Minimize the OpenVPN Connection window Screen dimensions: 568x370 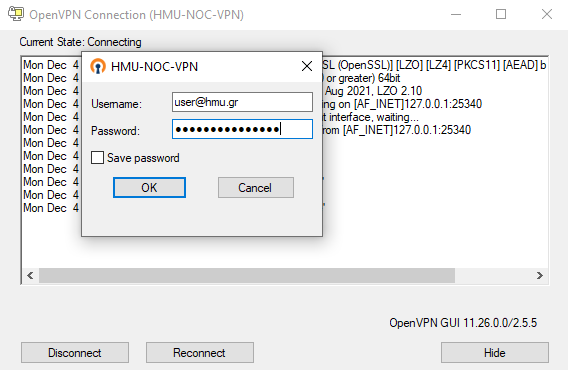pyautogui.click(x=456, y=14)
